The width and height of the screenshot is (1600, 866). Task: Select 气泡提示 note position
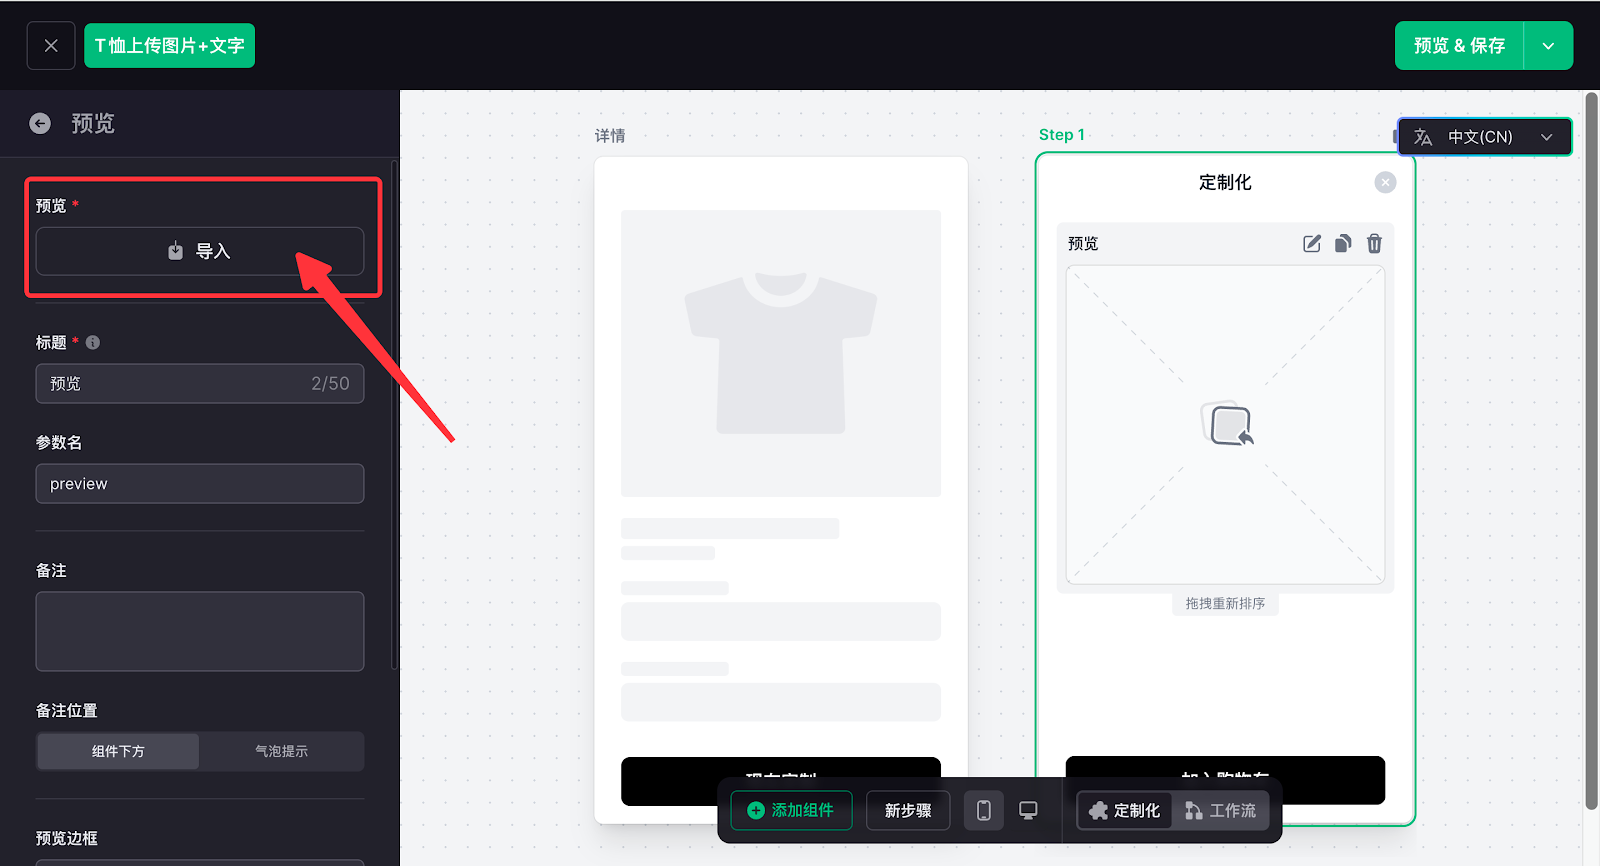tap(281, 751)
